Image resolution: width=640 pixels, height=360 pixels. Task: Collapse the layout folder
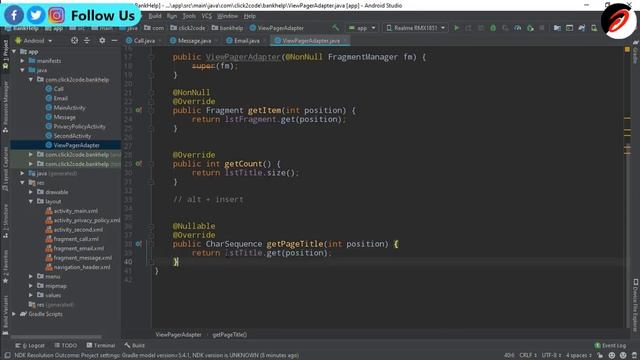tap(31, 202)
